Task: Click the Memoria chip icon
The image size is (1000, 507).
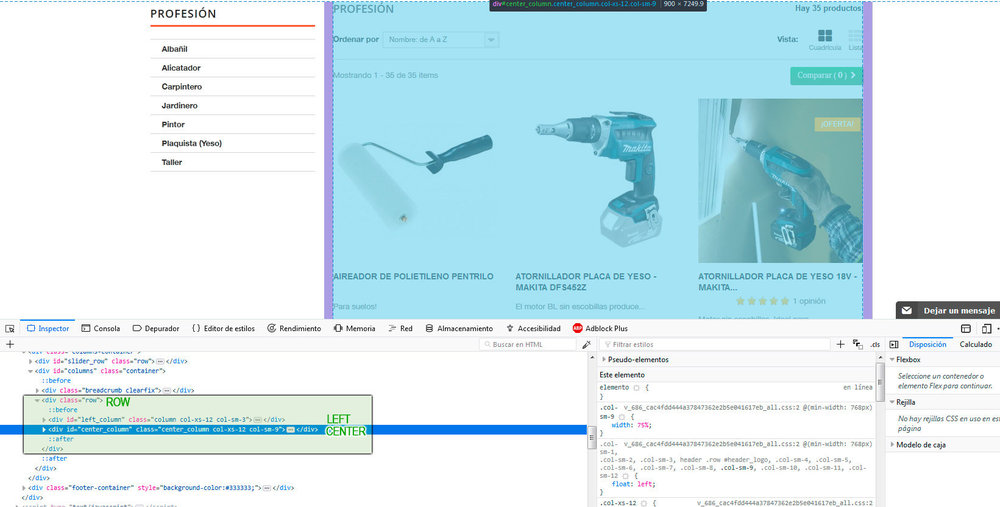Action: click(338, 328)
